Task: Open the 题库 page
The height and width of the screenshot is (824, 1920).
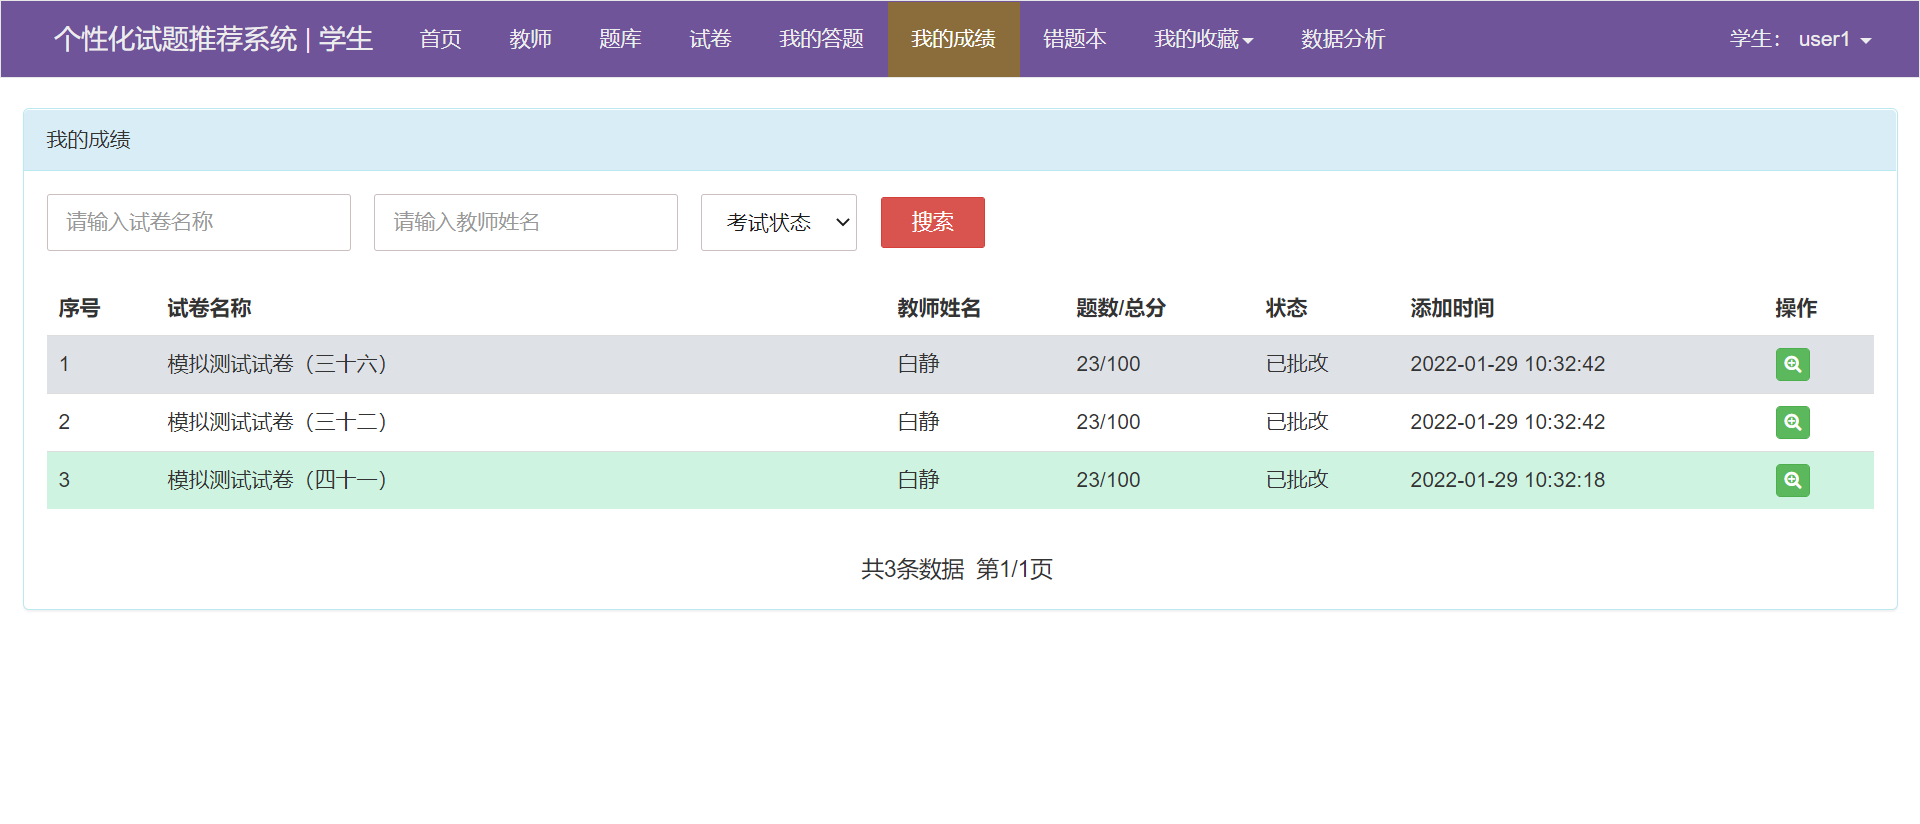Action: point(620,39)
